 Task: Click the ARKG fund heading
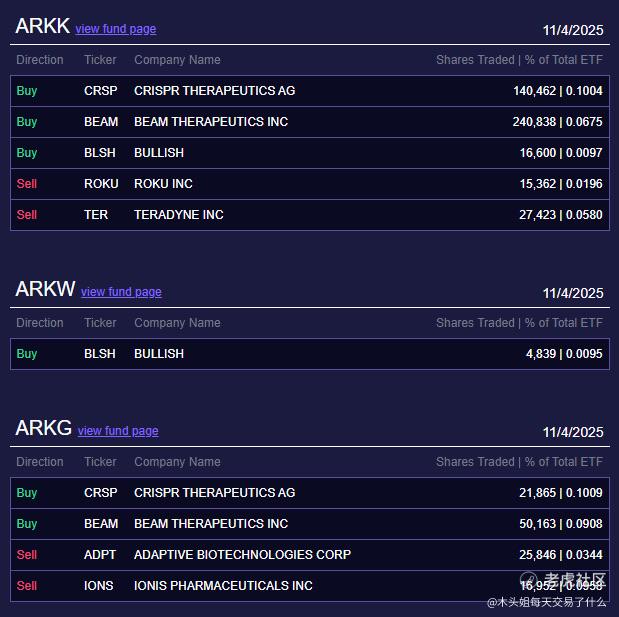point(43,429)
